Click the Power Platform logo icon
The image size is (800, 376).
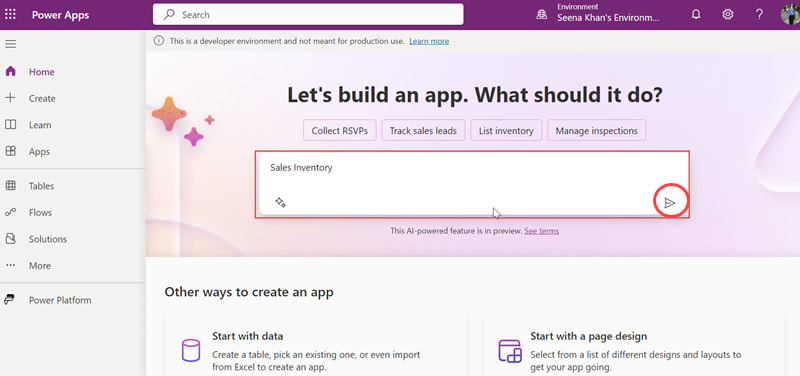[9, 300]
